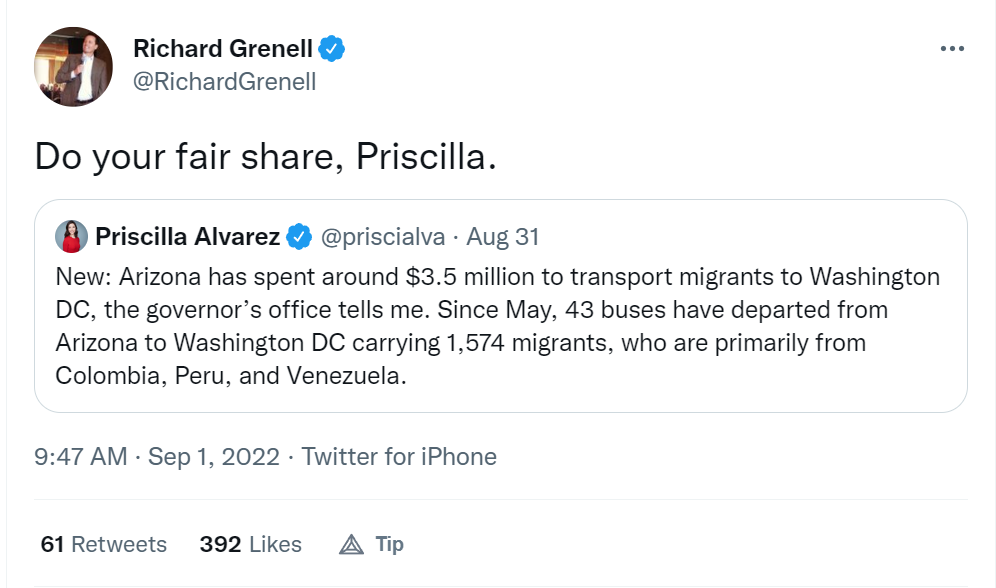Click the 9:47 AM Sep 1, 2022 timestamp
This screenshot has height=588, width=996.
(157, 457)
